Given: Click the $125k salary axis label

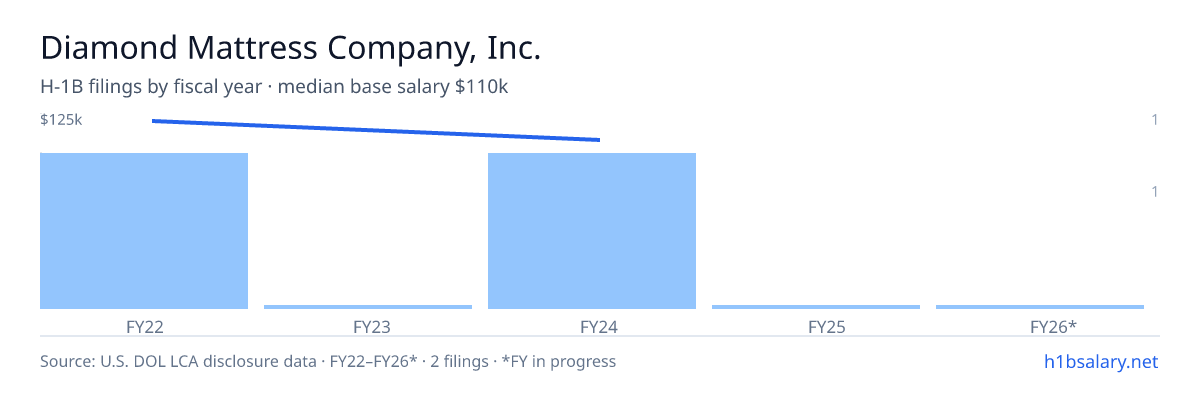Looking at the screenshot, I should (61, 120).
